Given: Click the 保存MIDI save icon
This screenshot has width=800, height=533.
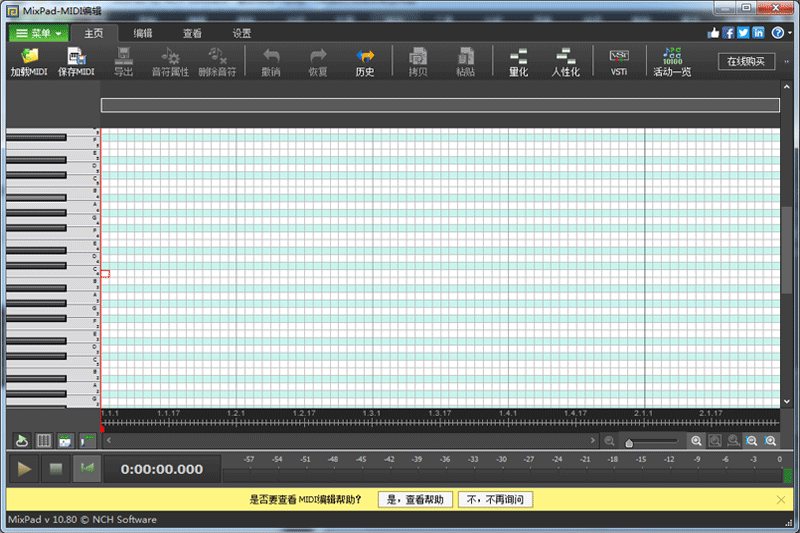Looking at the screenshot, I should click(76, 62).
